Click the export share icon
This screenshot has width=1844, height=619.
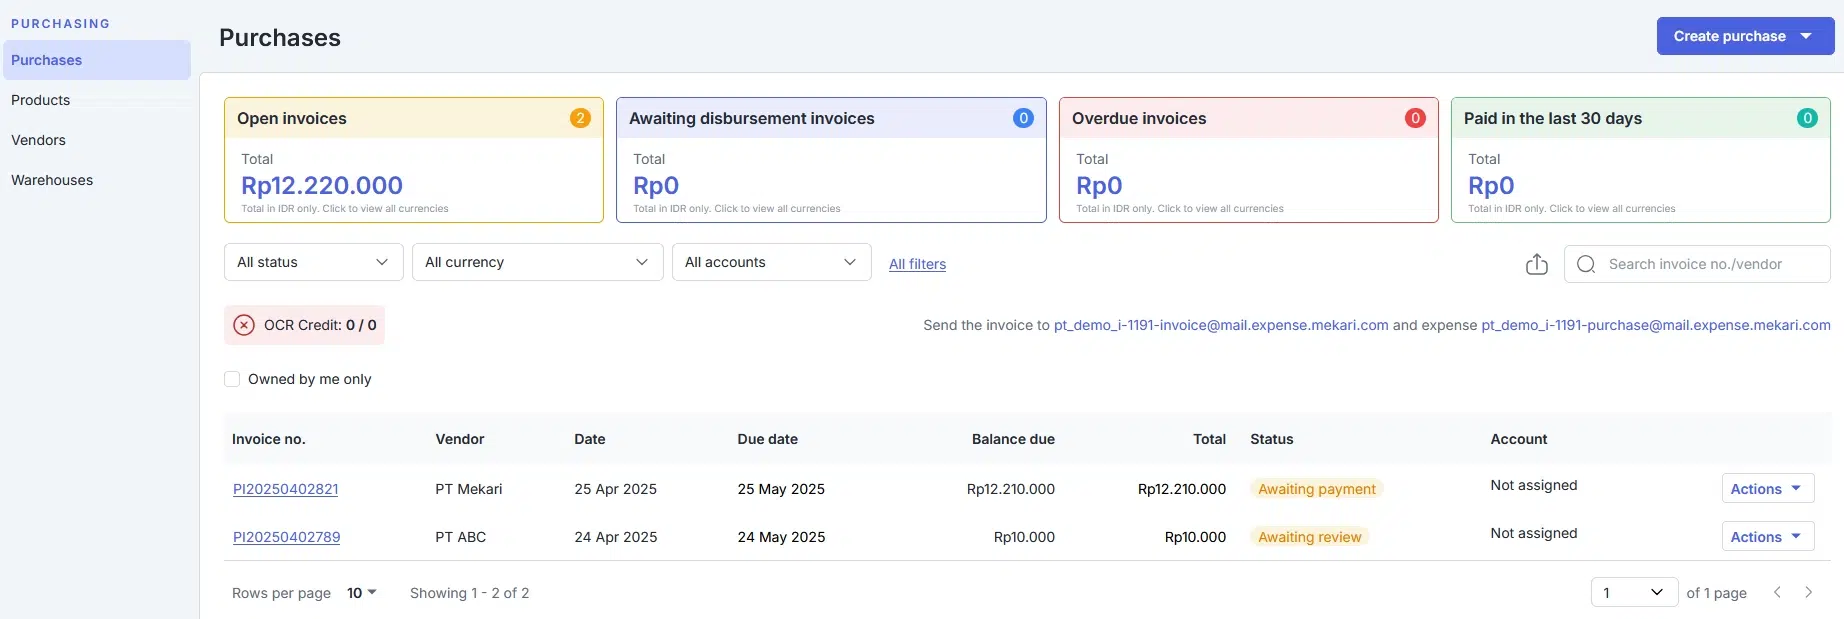tap(1537, 264)
